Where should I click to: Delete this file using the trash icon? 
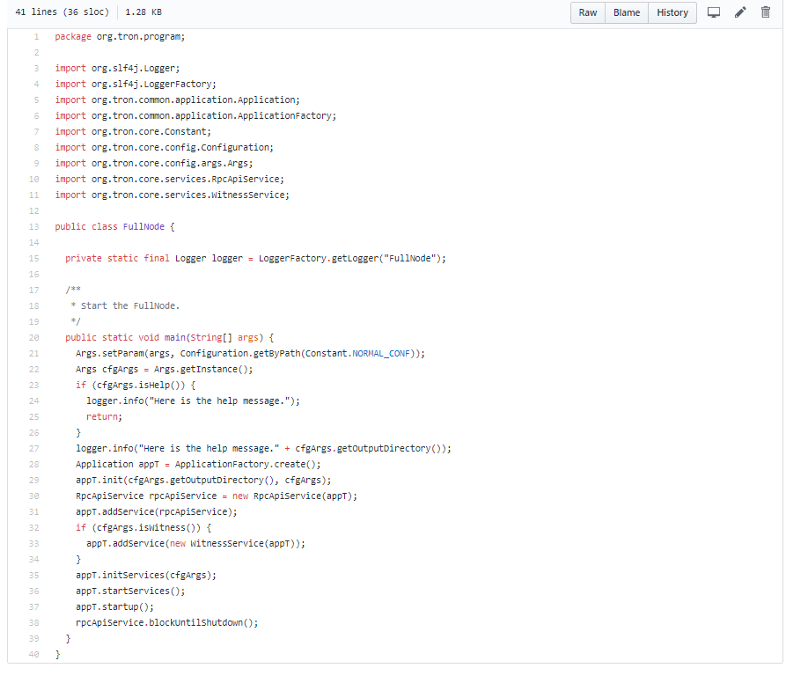tap(765, 12)
